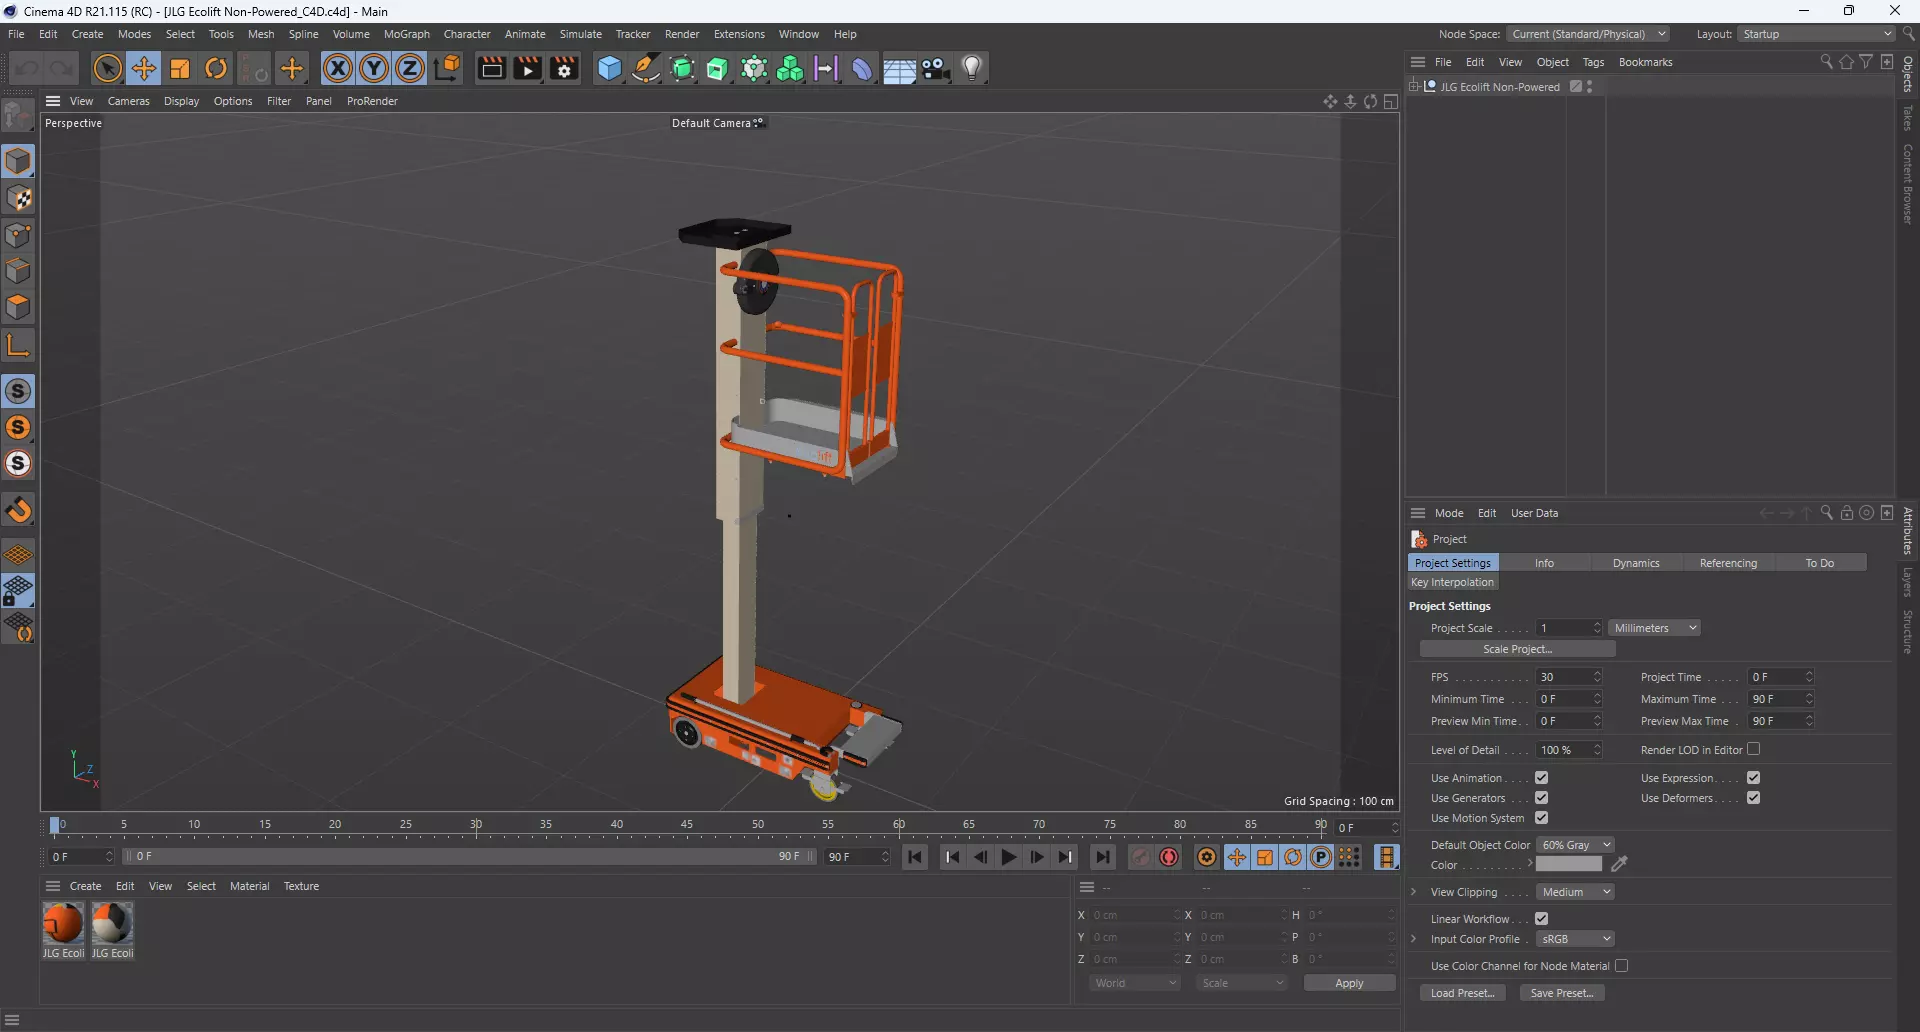Viewport: 1920px width, 1032px height.
Task: Click timeline ruler at frame 30
Action: [x=476, y=826]
